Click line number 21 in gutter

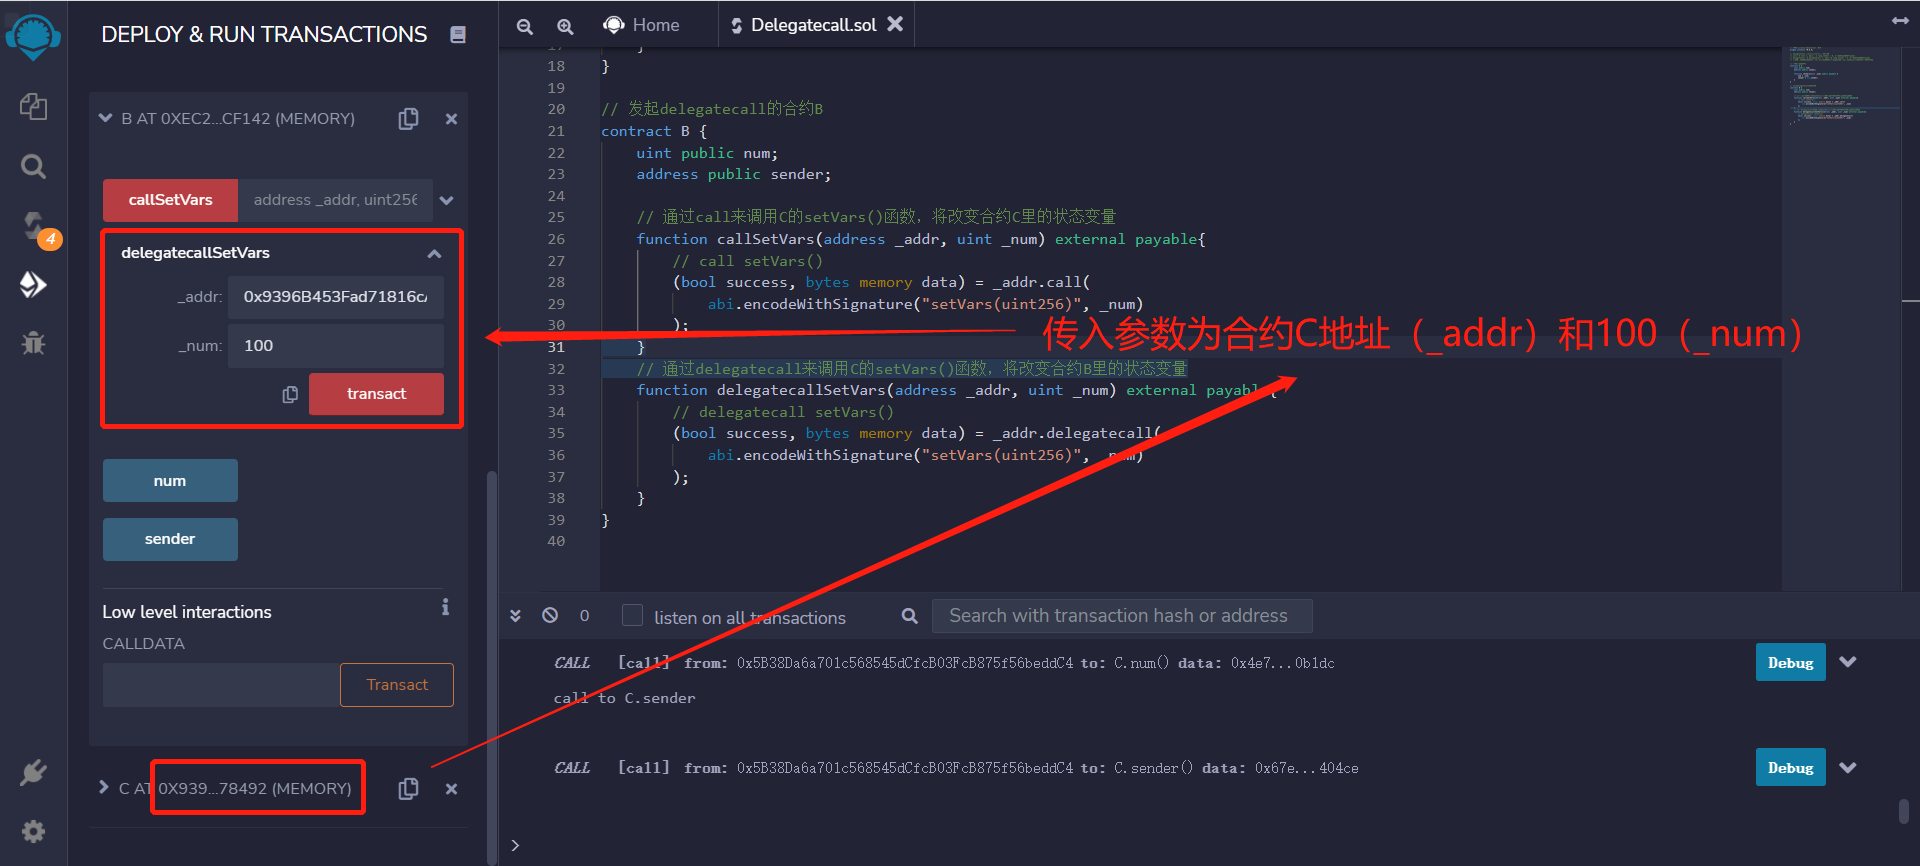point(556,131)
